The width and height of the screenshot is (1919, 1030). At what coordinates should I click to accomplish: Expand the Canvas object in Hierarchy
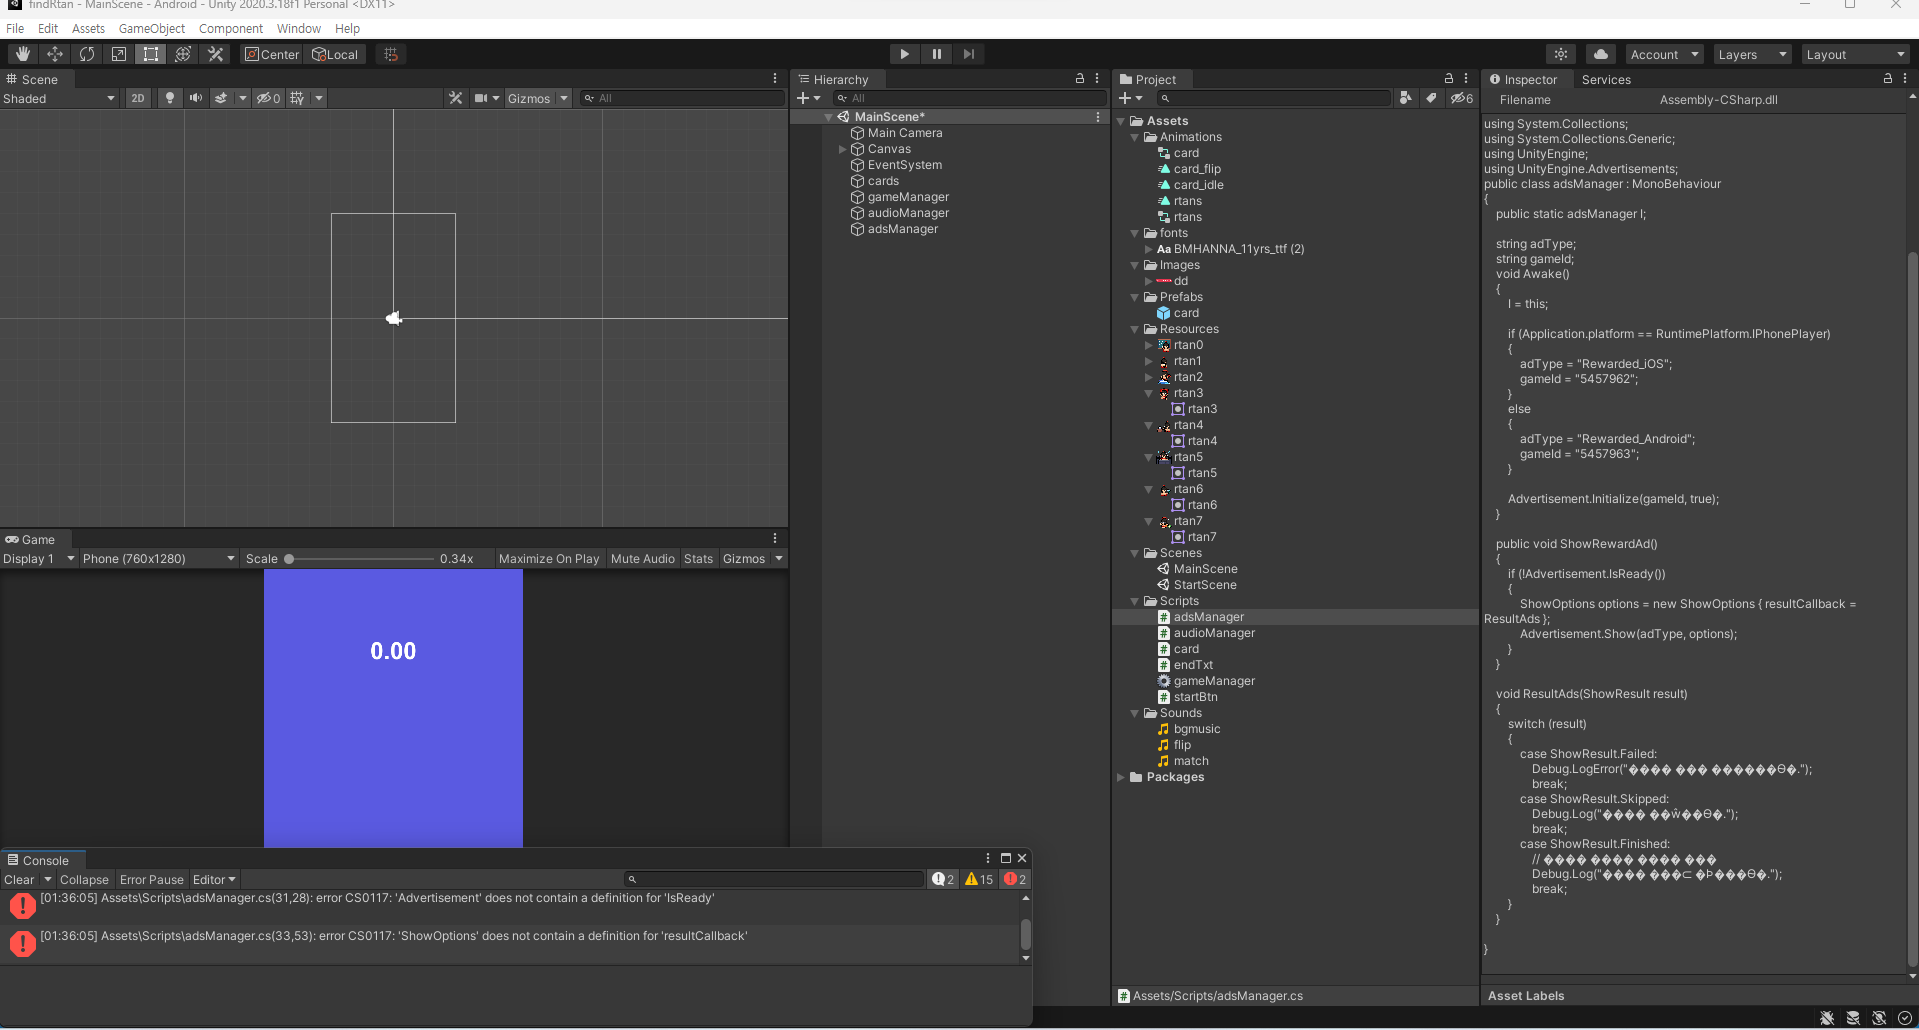(842, 149)
